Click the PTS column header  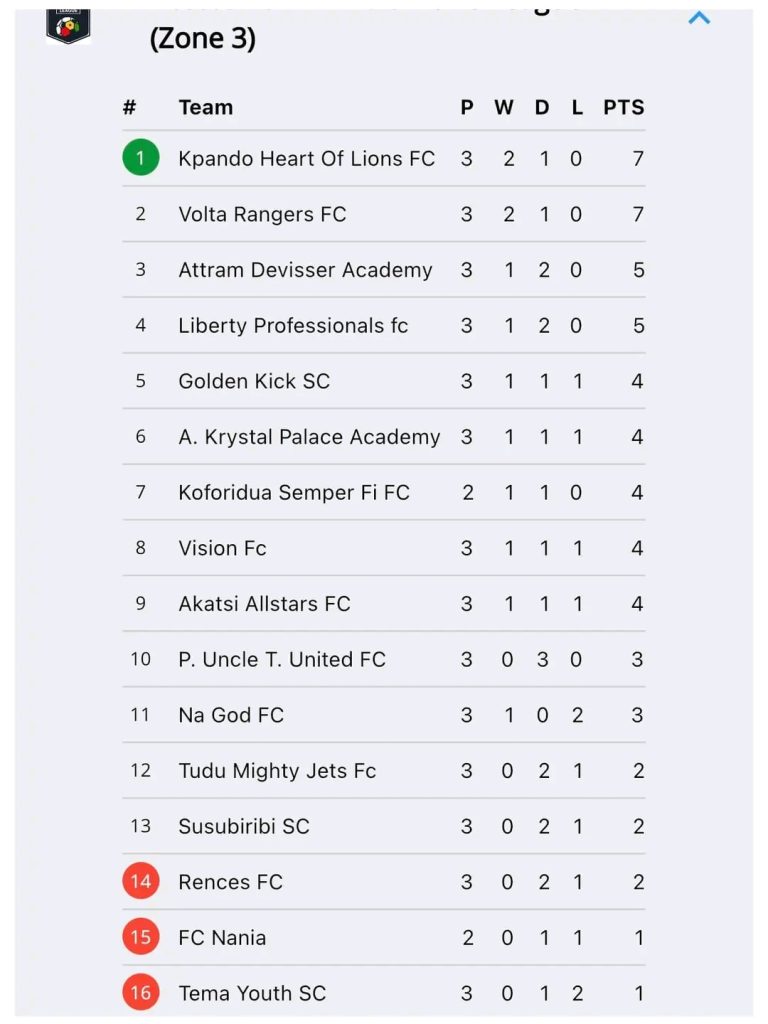624,107
